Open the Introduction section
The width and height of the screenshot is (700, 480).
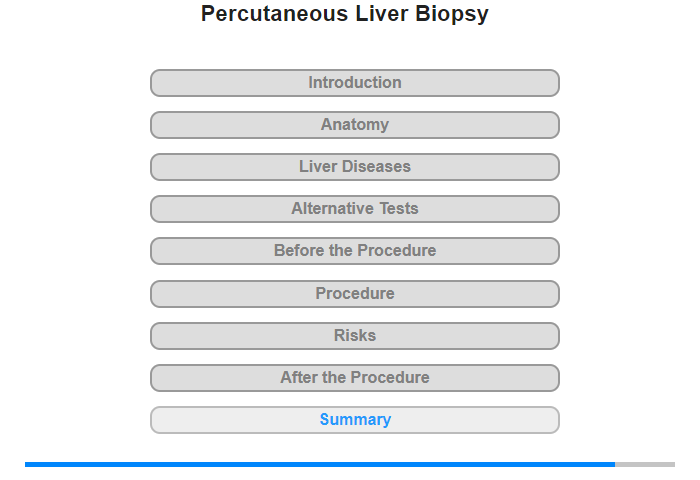tap(354, 83)
